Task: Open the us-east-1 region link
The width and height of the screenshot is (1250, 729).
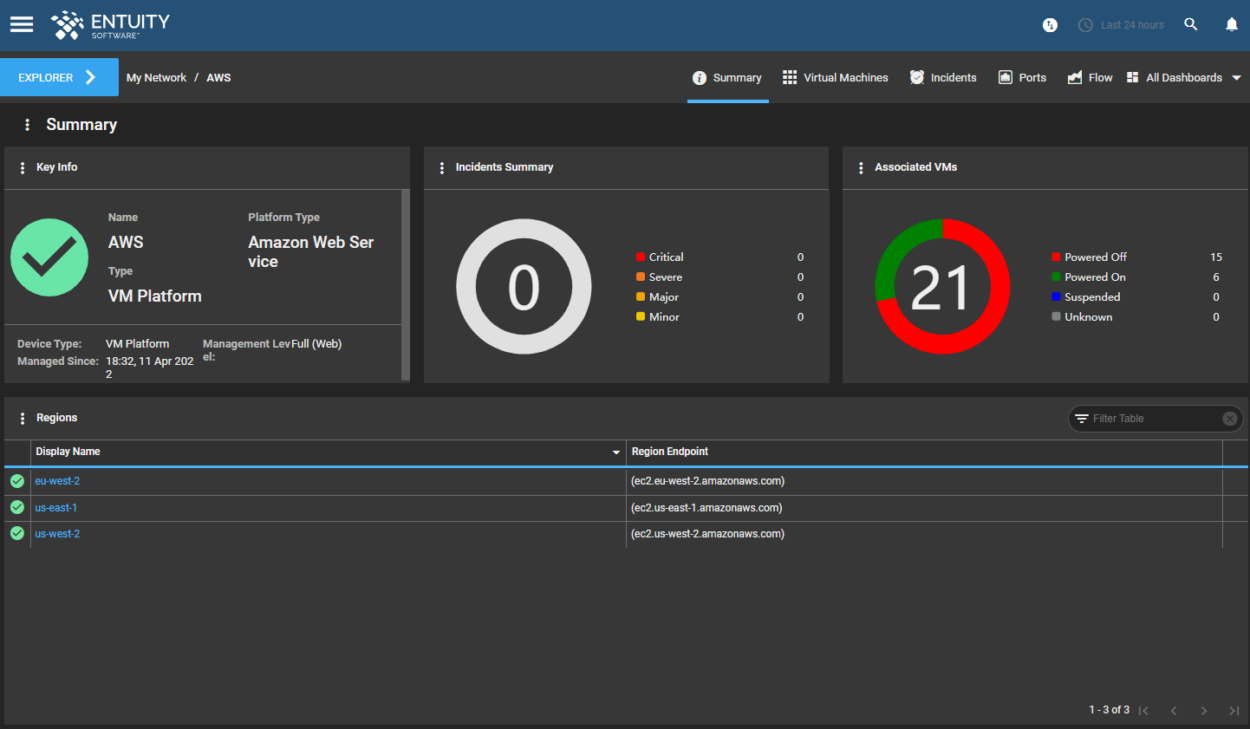Action: [x=56, y=508]
